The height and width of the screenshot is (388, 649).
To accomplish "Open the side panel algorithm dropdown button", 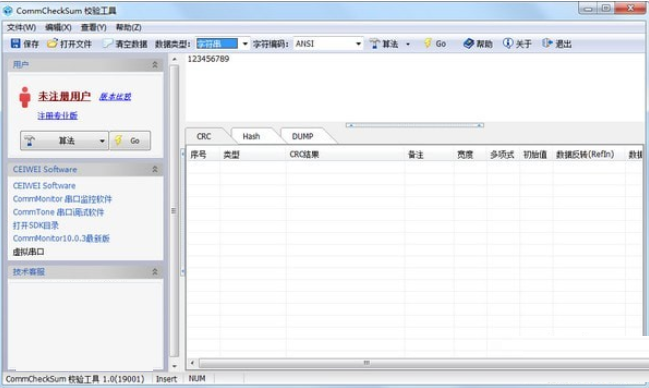I will [65, 141].
